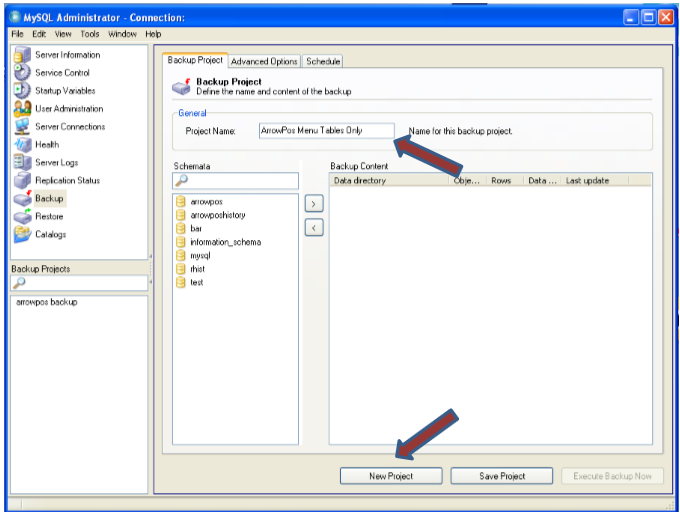Click the Schemata search magnifier icon
Screen dimensions: 680x513
tap(181, 180)
